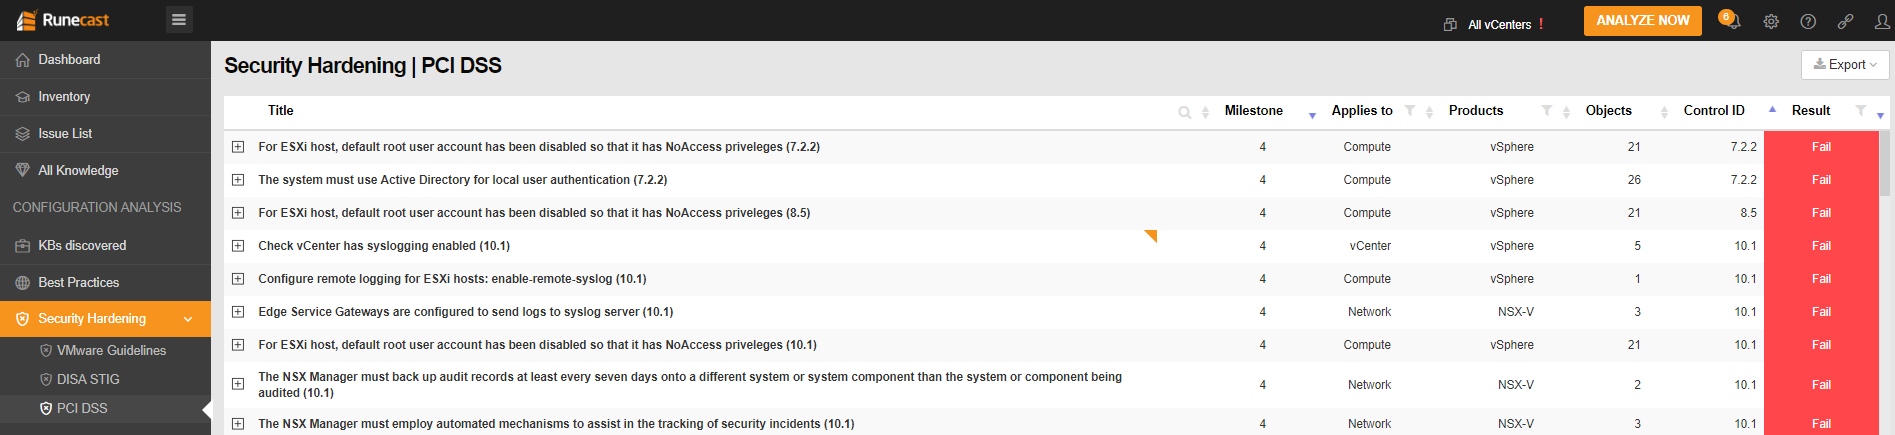Screen dimensions: 1895x435
Task: Expand row: NSX Manager automated mechanisms security incidents
Action: coord(238,424)
